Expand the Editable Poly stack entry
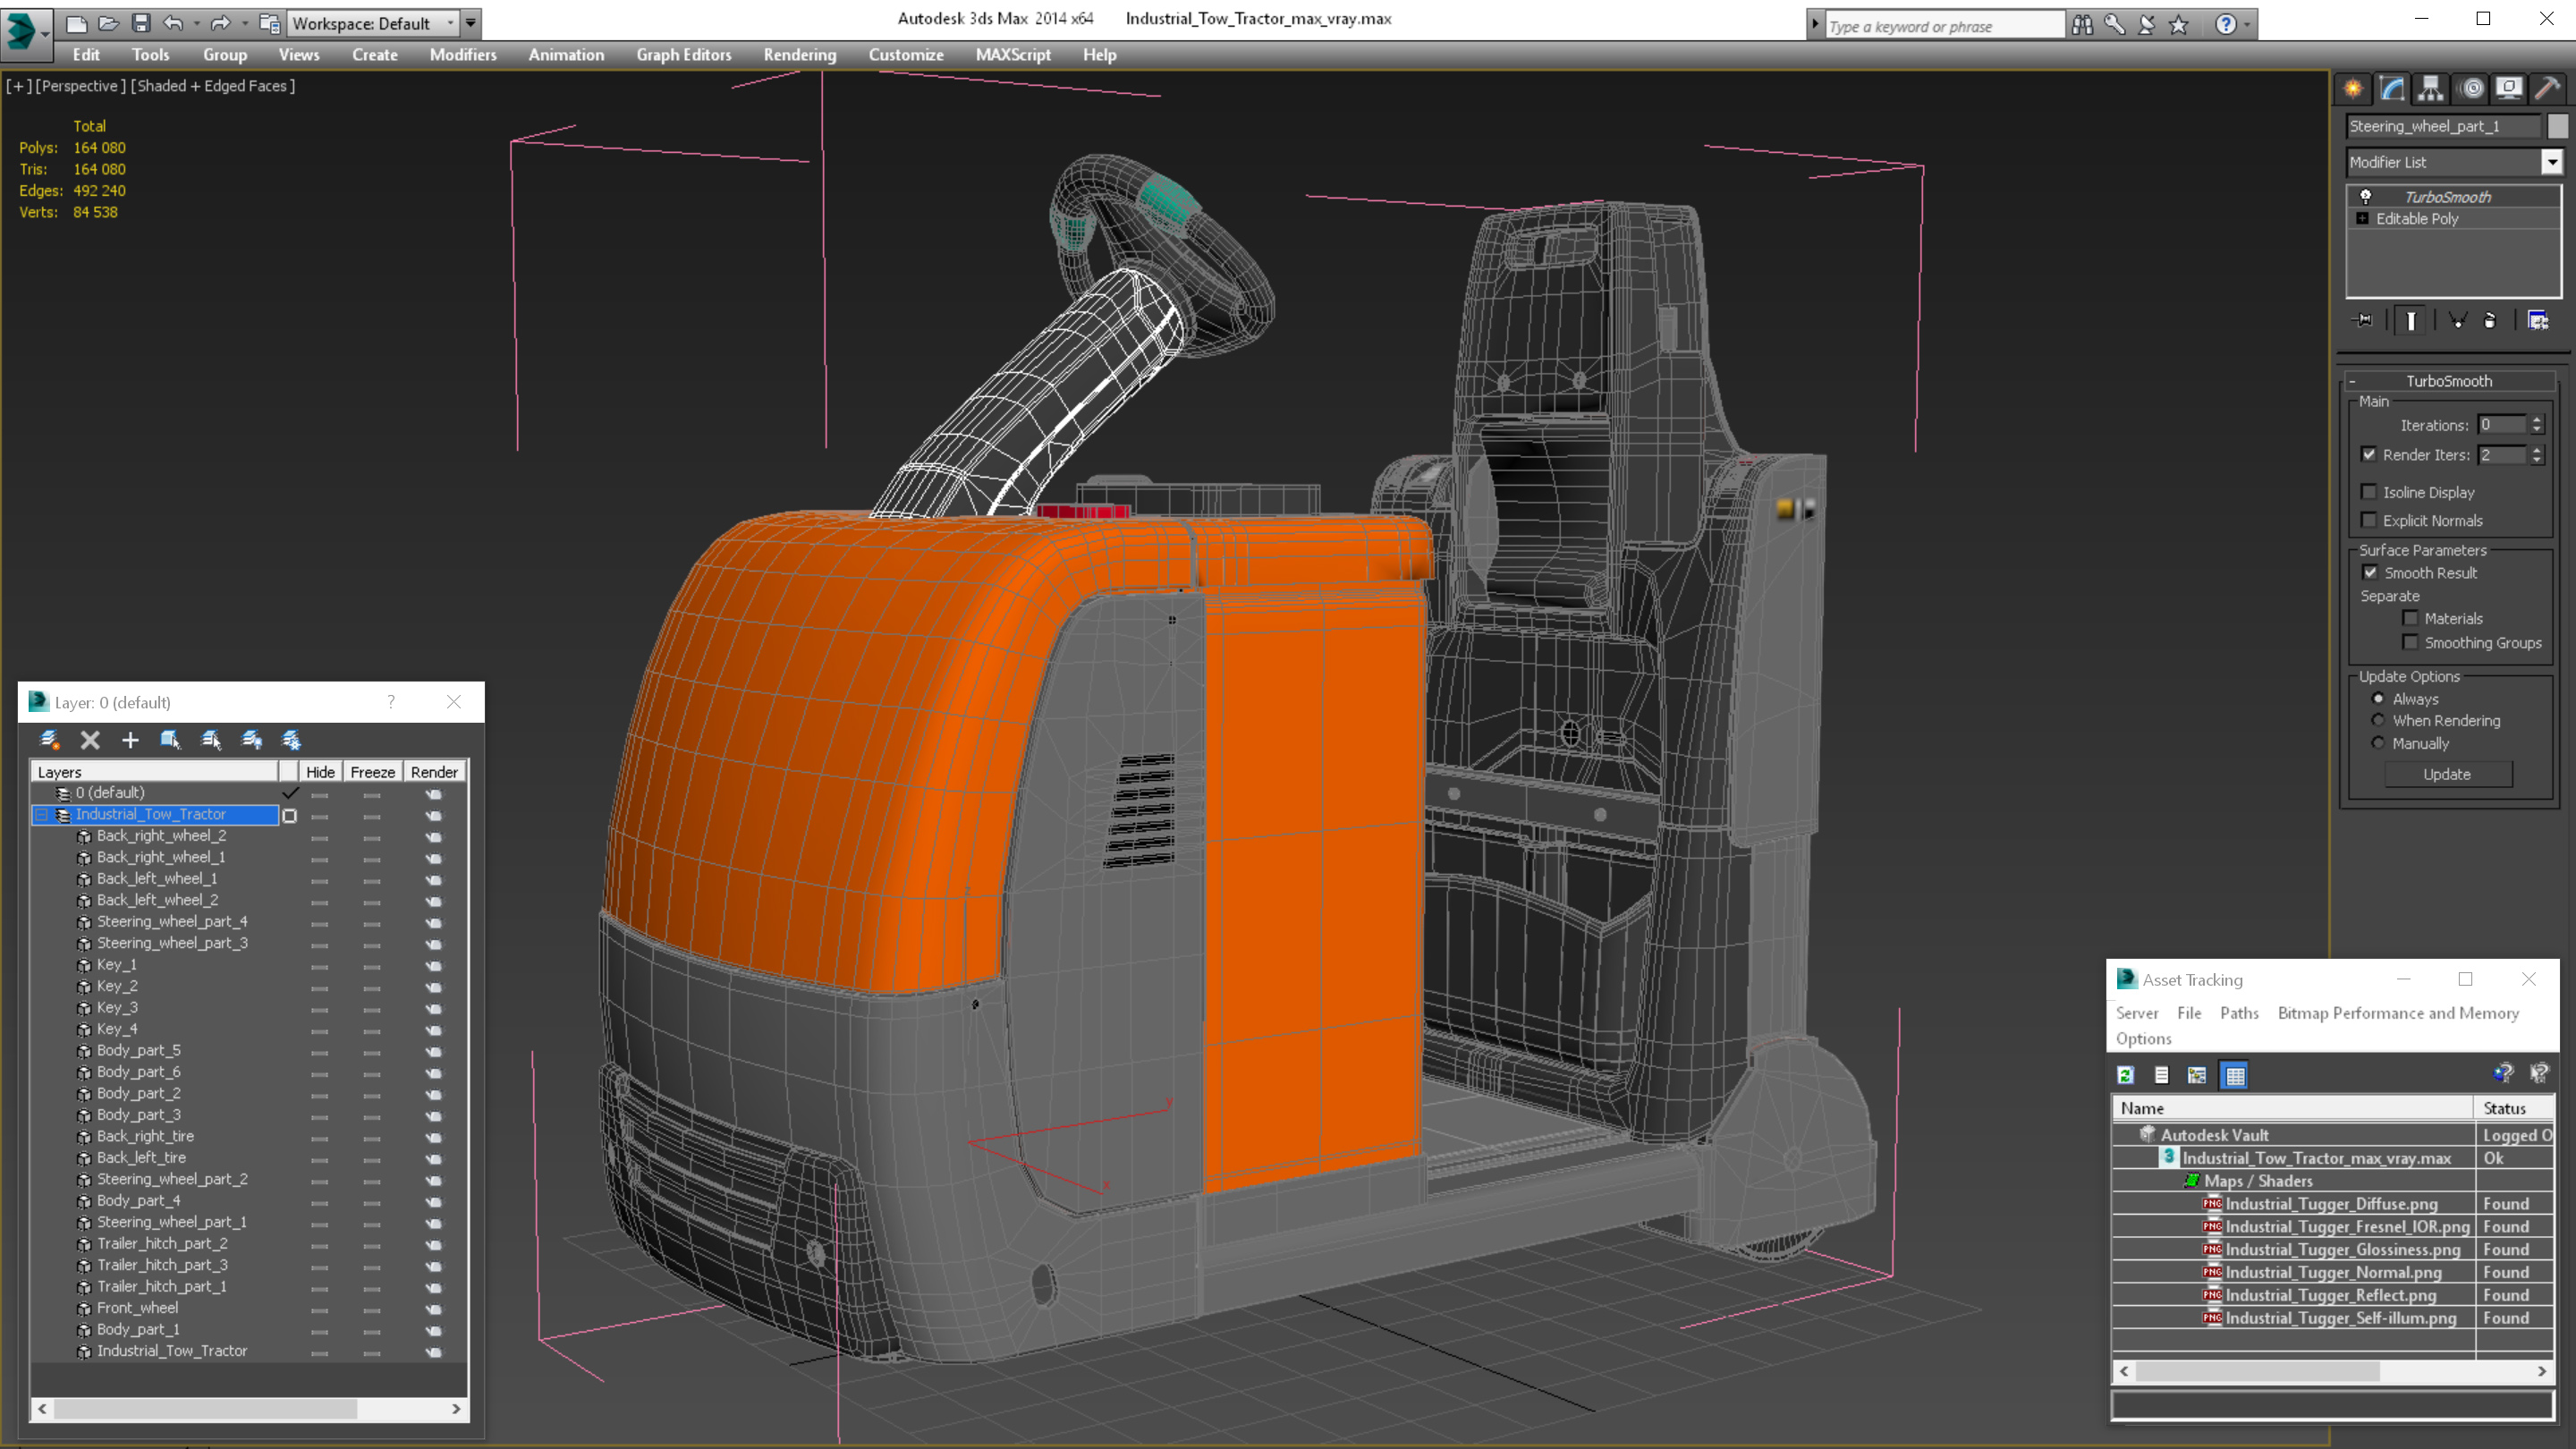This screenshot has height=1449, width=2576. pyautogui.click(x=2362, y=218)
